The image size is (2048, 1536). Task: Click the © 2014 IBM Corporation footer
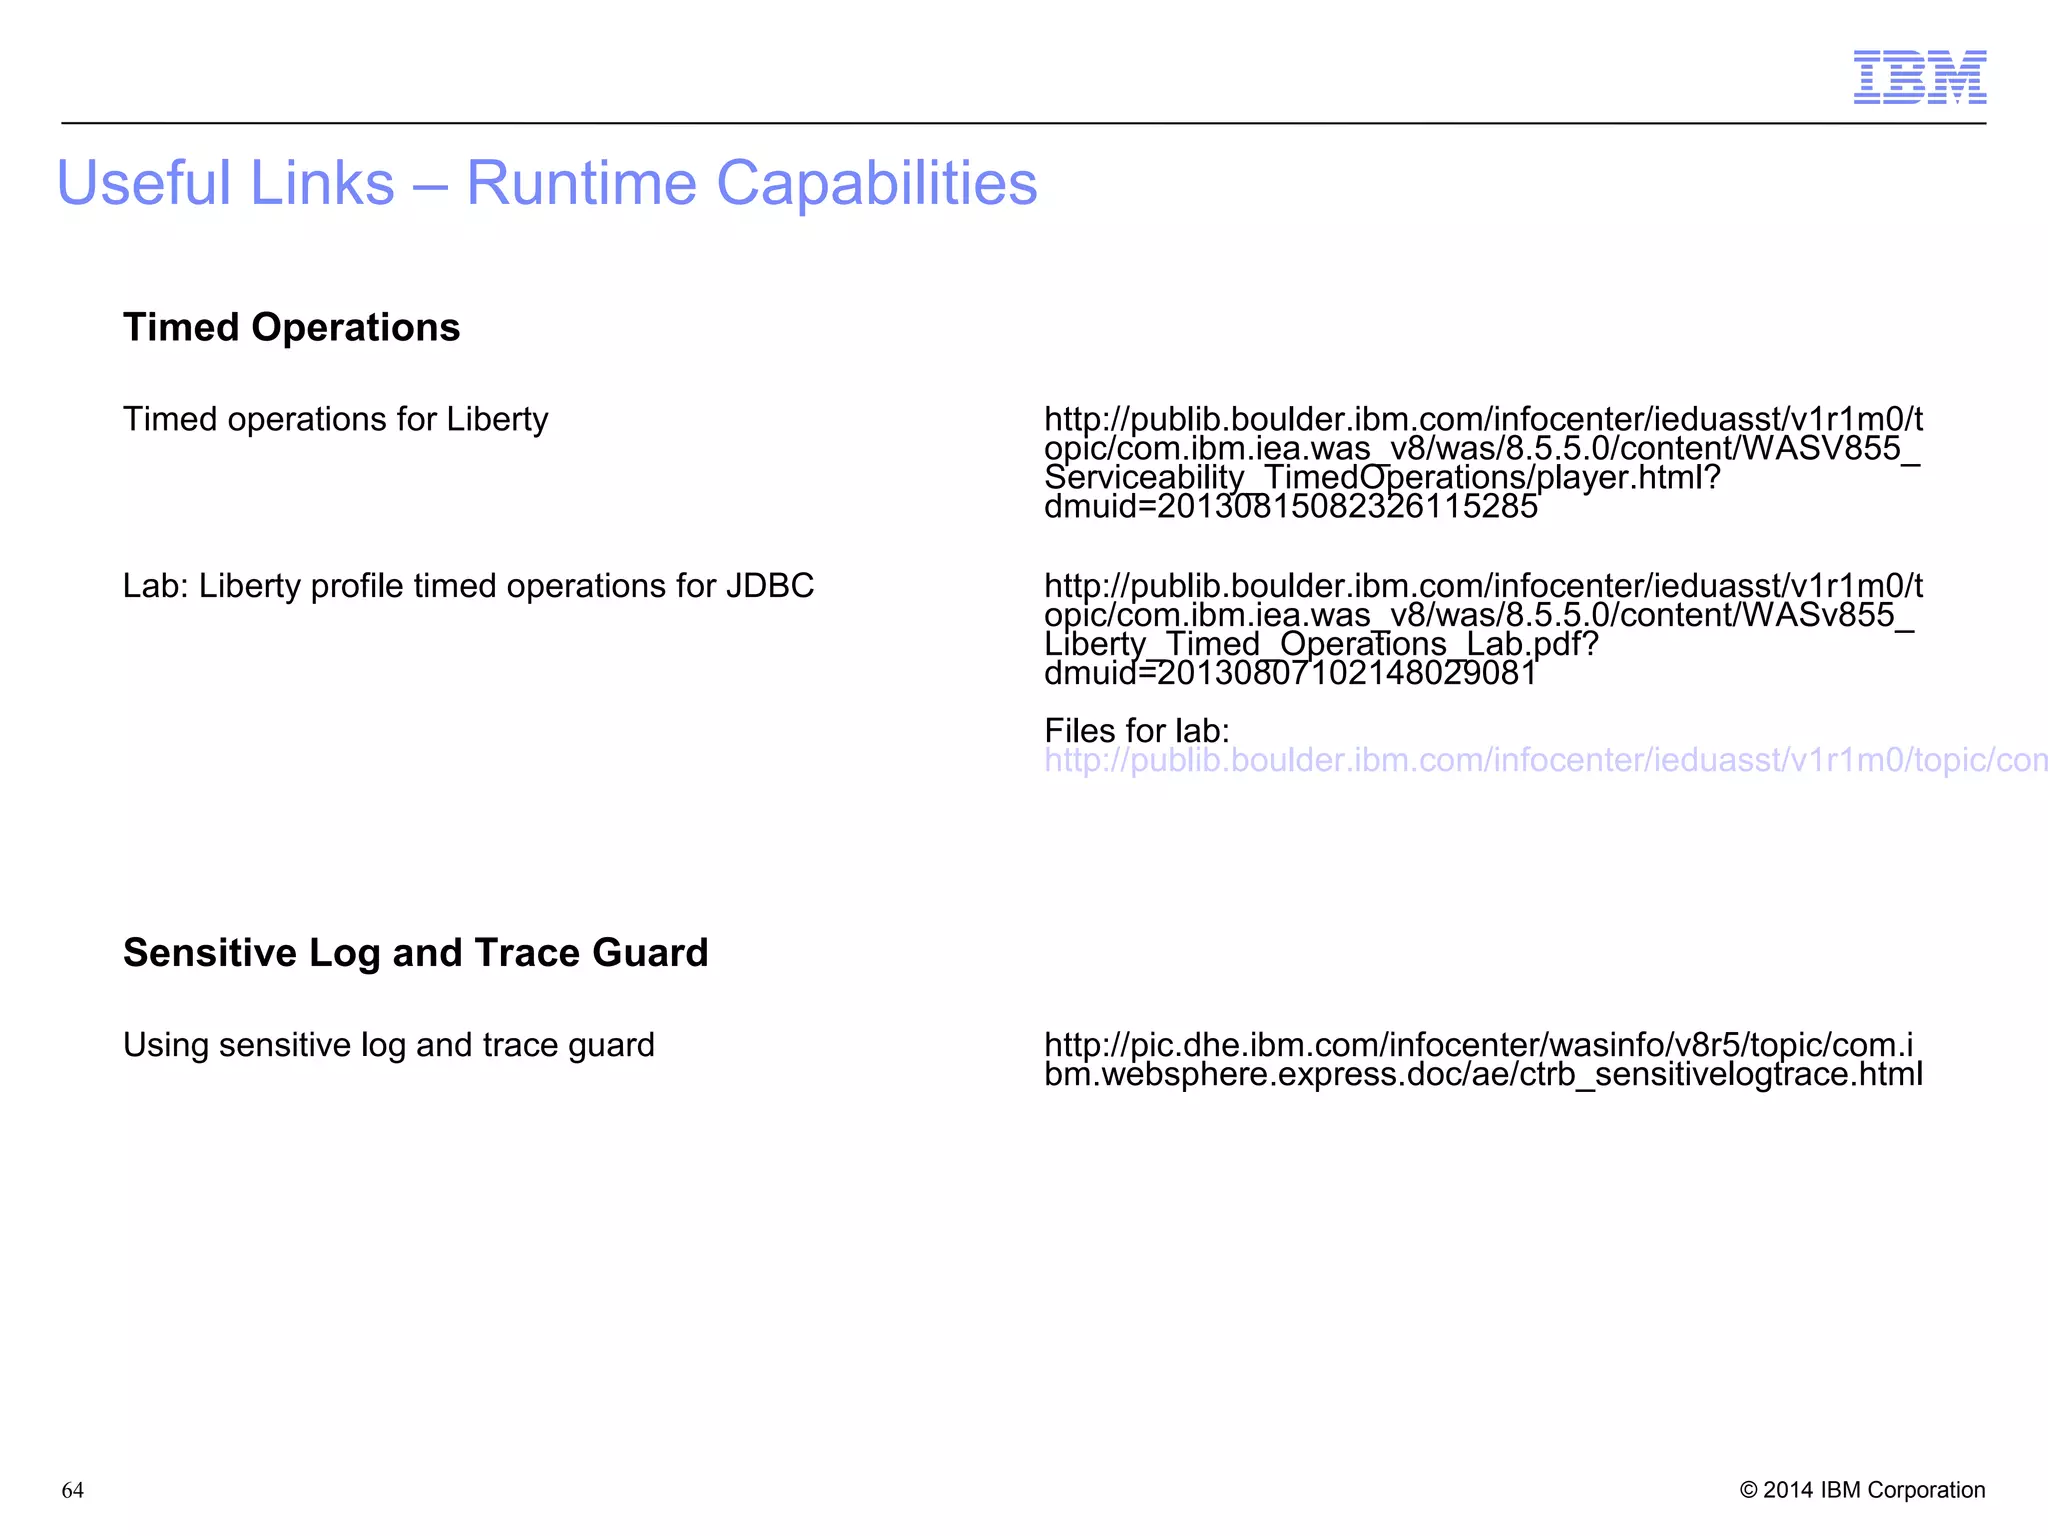(1862, 1490)
